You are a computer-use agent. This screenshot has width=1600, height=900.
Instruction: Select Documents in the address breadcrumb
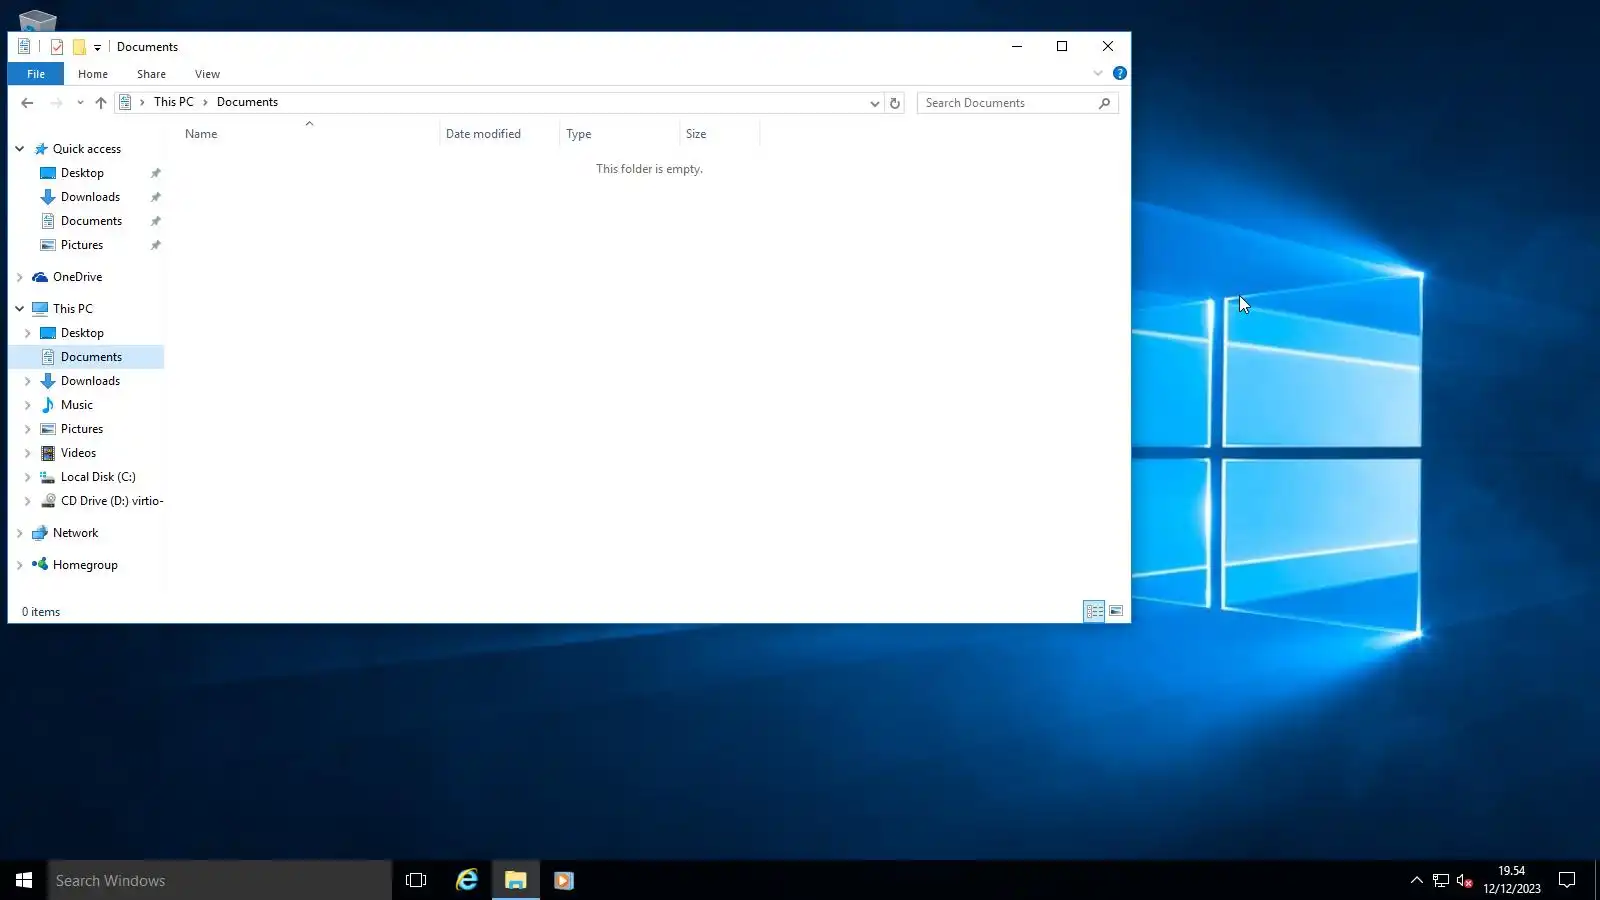[x=247, y=102]
